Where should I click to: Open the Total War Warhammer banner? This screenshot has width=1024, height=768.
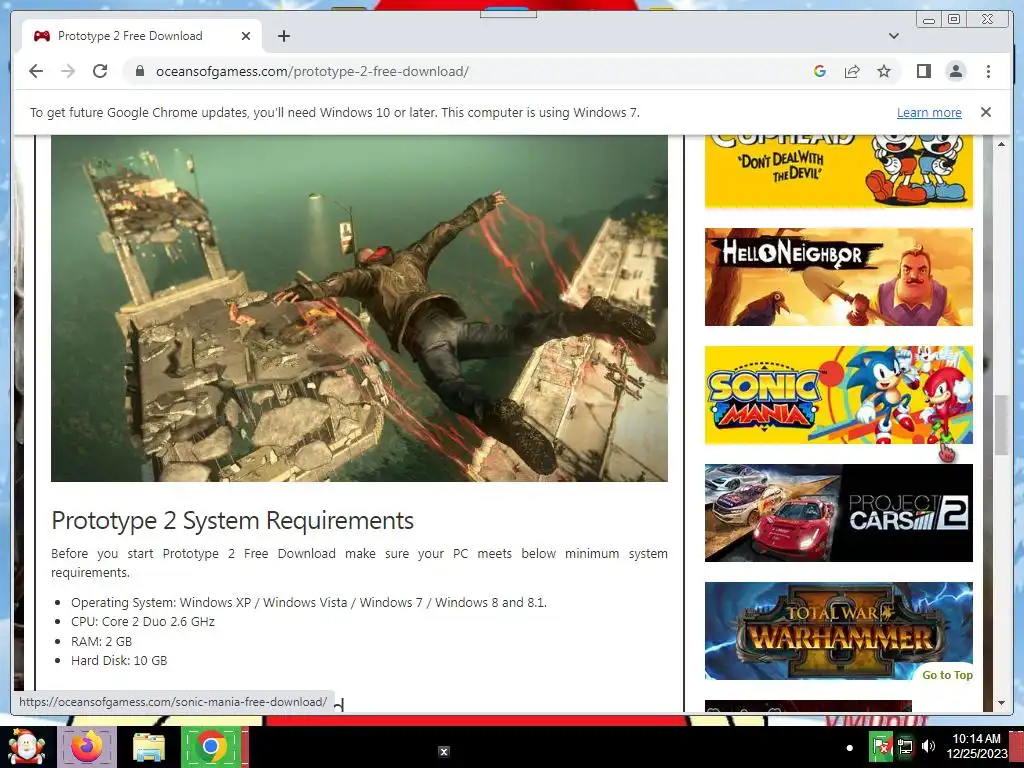(x=839, y=631)
